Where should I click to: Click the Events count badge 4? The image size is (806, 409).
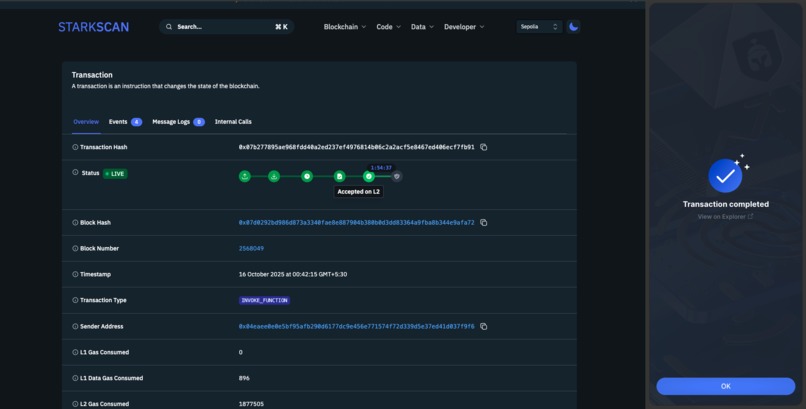point(136,122)
